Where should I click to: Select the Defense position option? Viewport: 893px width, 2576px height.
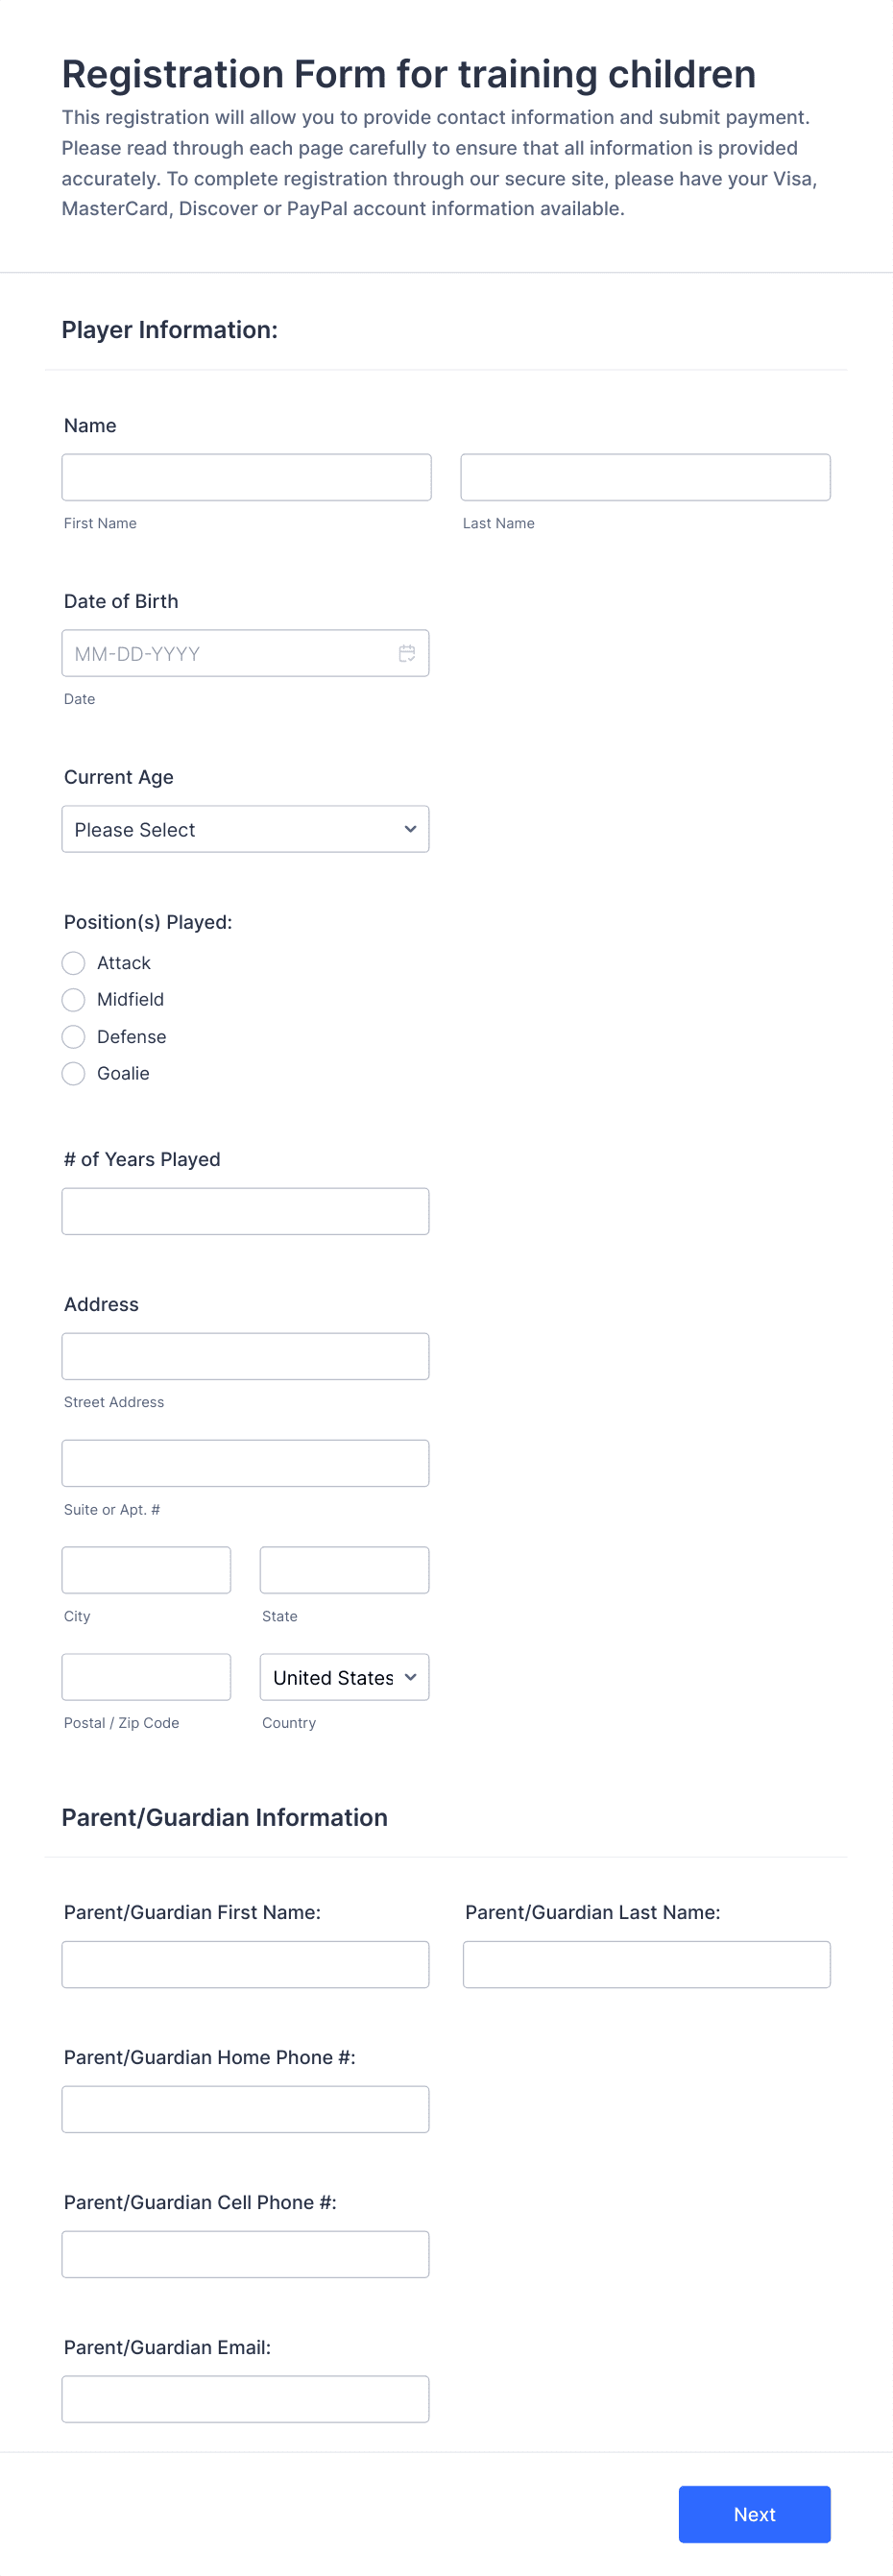(73, 1036)
